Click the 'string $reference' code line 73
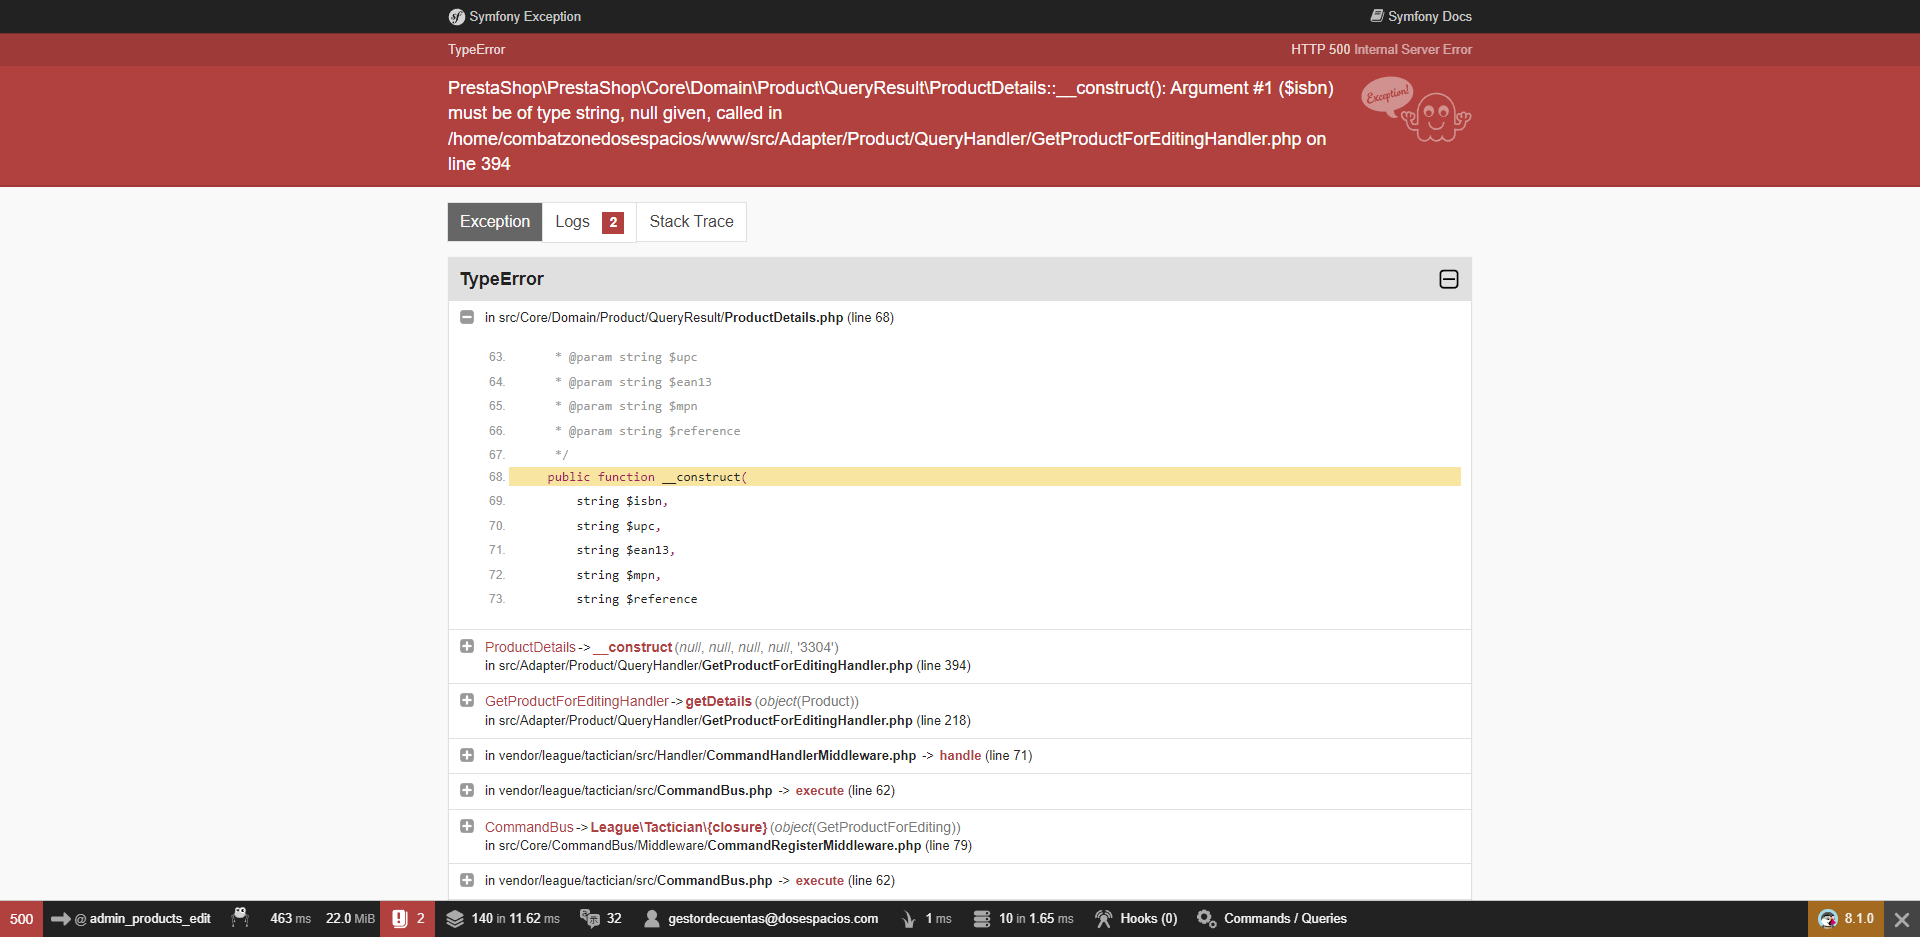Screen dimensions: 1920x937 tap(637, 600)
